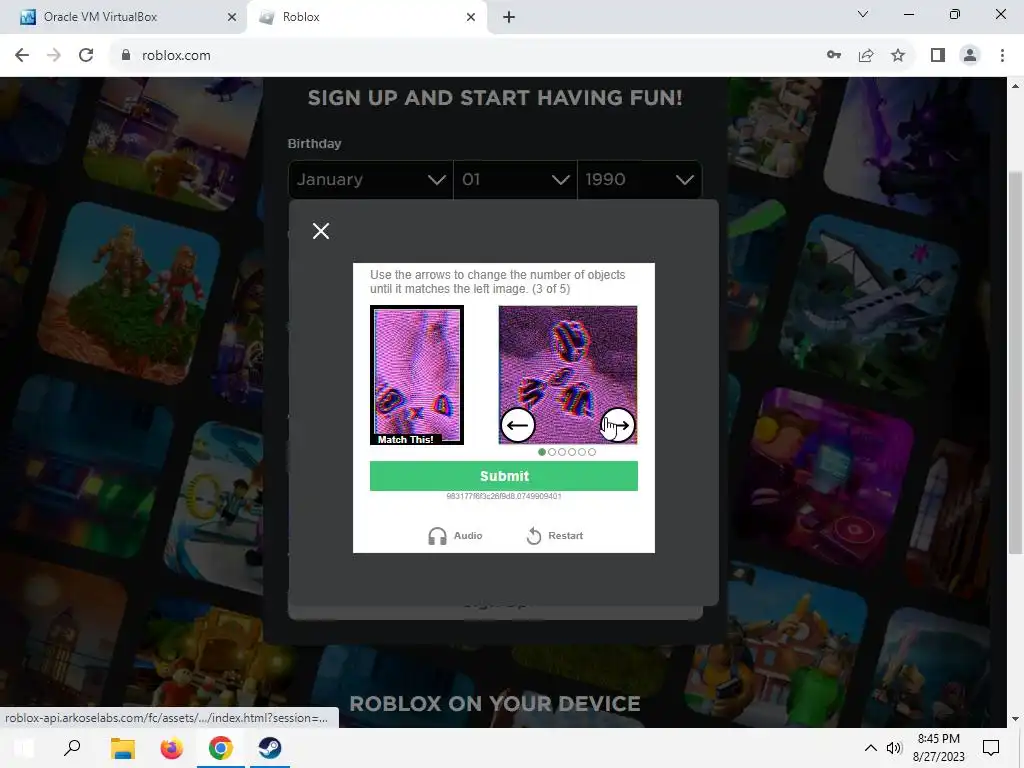Click the Chrome taskbar icon

click(221, 748)
